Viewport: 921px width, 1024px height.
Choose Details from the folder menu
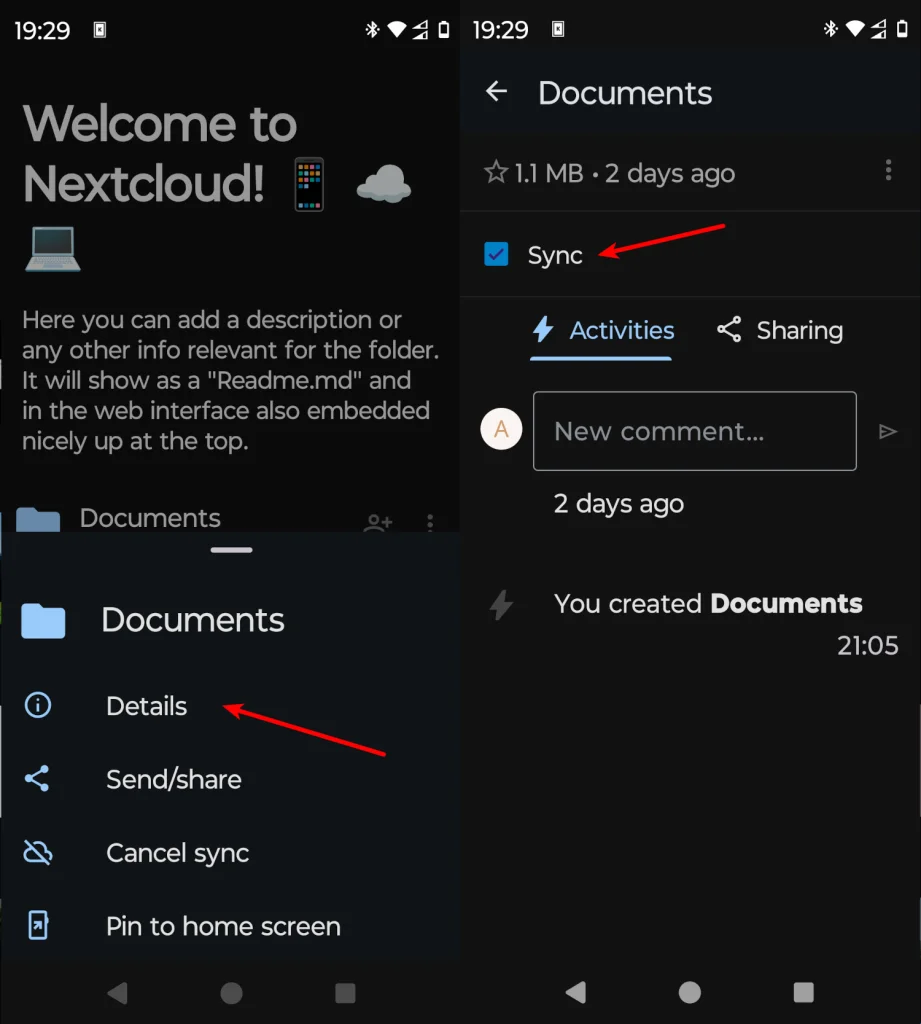pyautogui.click(x=146, y=705)
